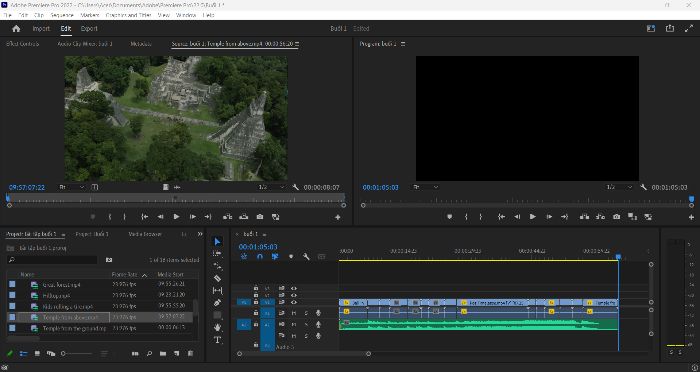This screenshot has width=700, height=372.
Task: Open the Window menu
Action: [186, 15]
